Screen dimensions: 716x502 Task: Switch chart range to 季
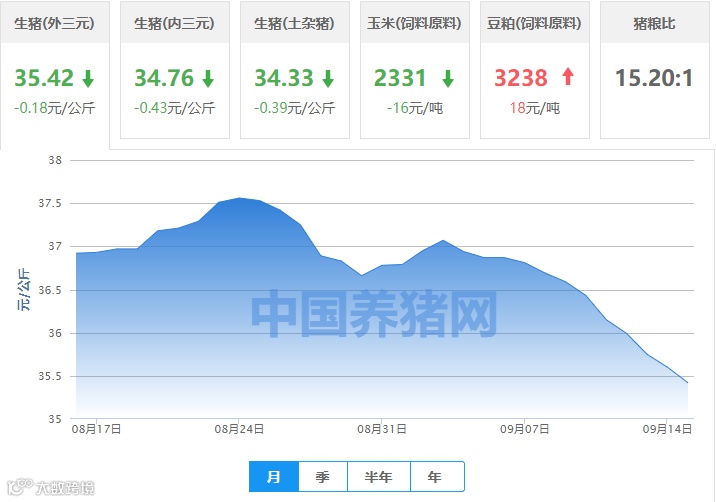pyautogui.click(x=323, y=477)
